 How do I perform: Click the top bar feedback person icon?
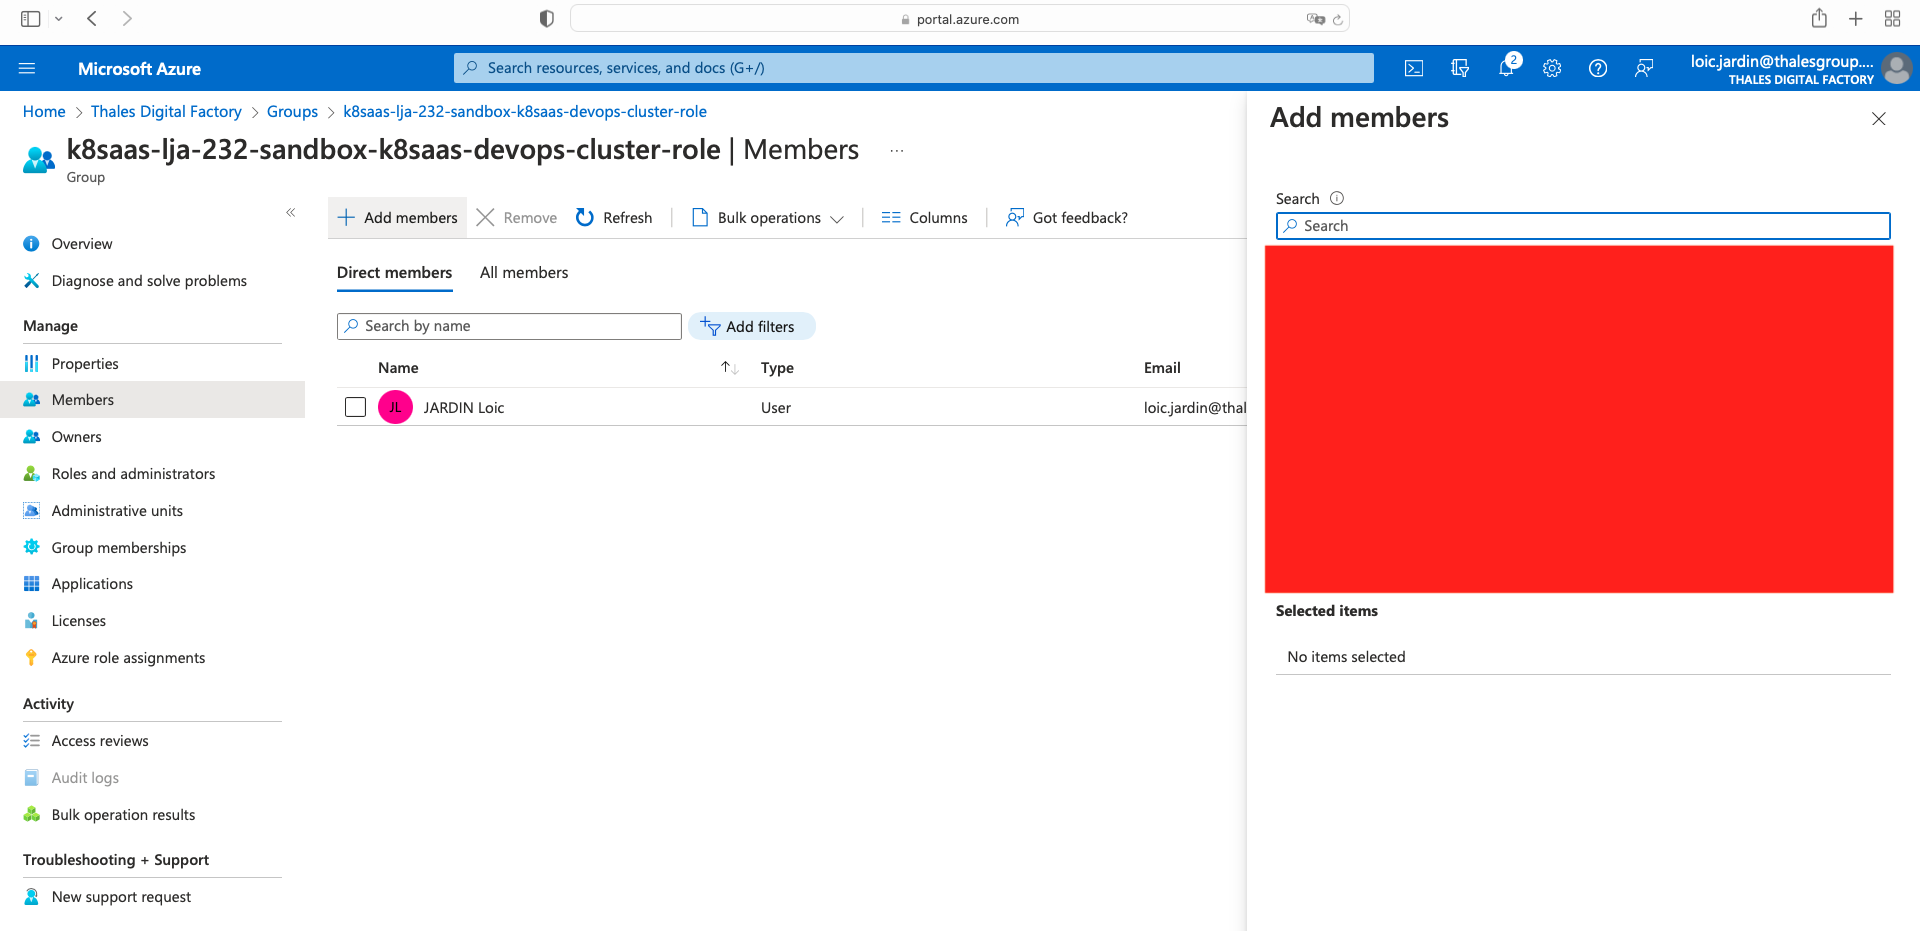click(1644, 68)
